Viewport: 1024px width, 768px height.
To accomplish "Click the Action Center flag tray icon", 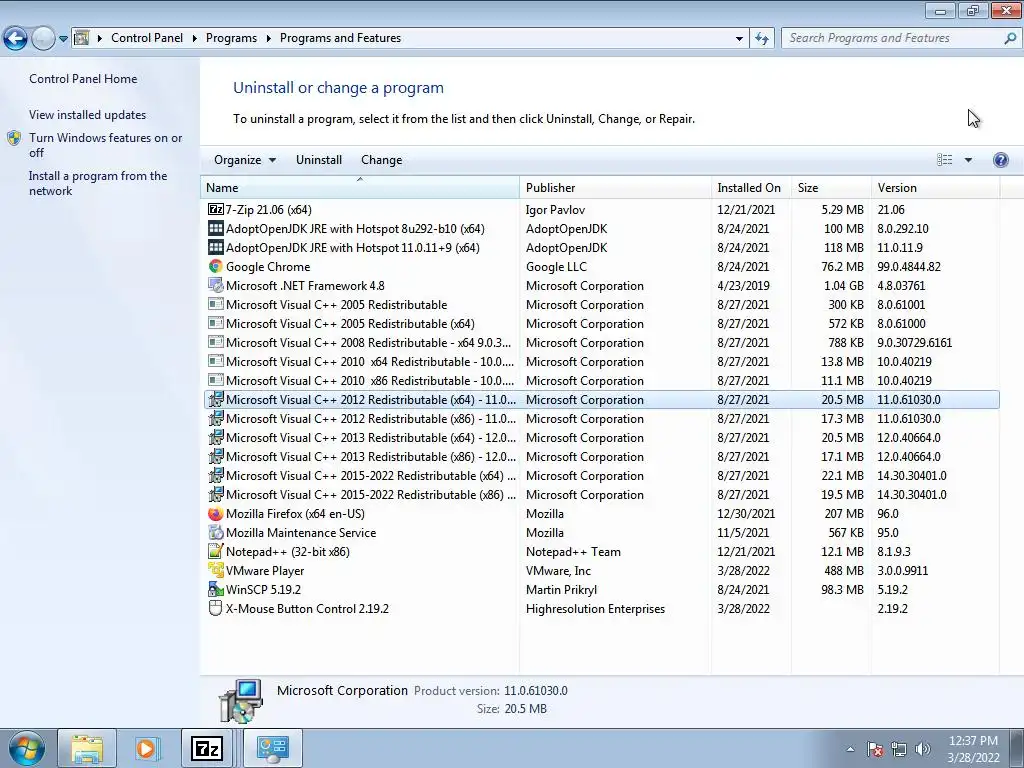I will tap(875, 749).
